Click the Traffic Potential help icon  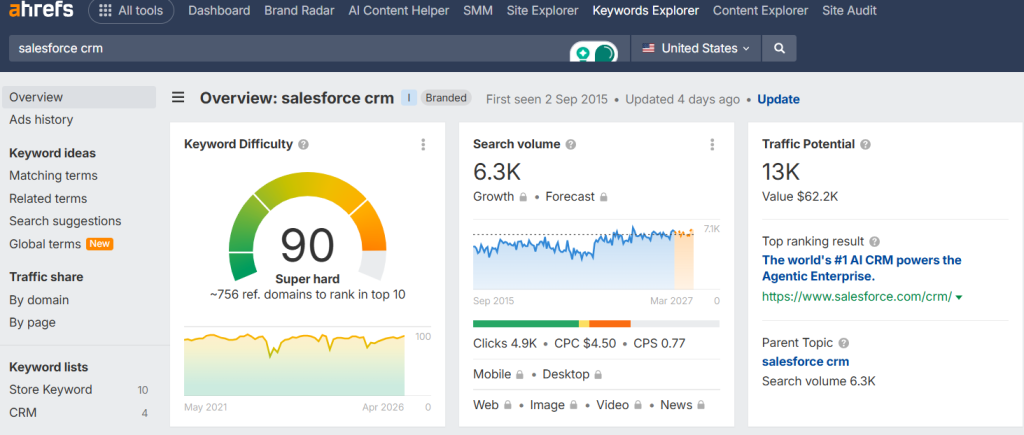(866, 144)
